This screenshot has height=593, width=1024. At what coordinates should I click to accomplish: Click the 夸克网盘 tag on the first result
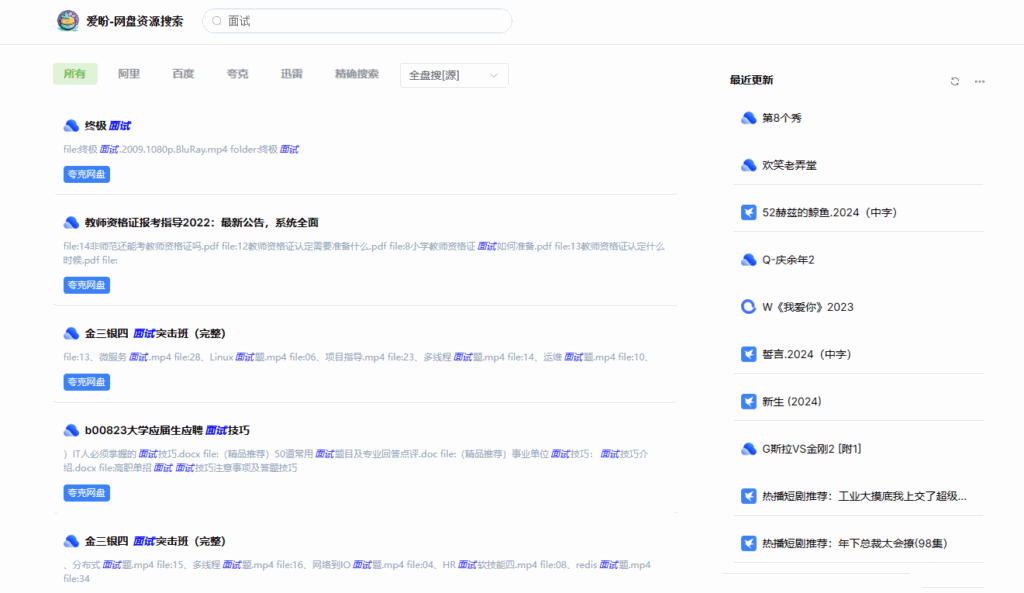click(86, 173)
